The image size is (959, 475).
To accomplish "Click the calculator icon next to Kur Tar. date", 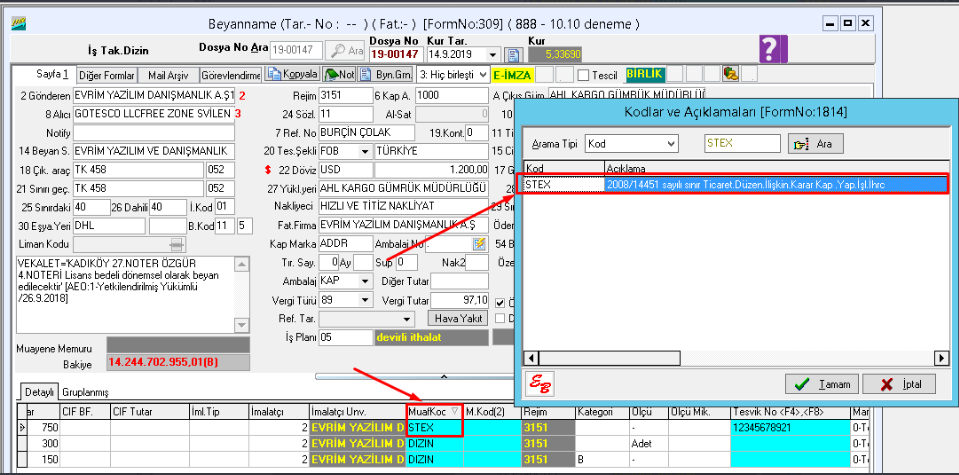I will (x=514, y=54).
